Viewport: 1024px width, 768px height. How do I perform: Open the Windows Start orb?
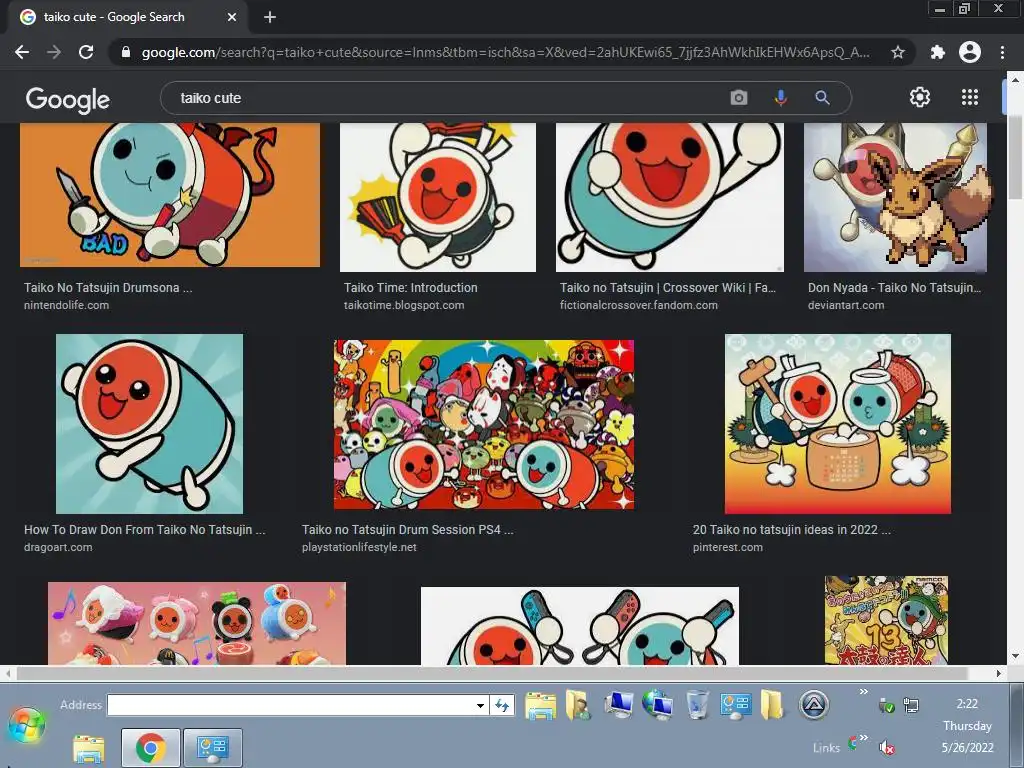point(26,725)
